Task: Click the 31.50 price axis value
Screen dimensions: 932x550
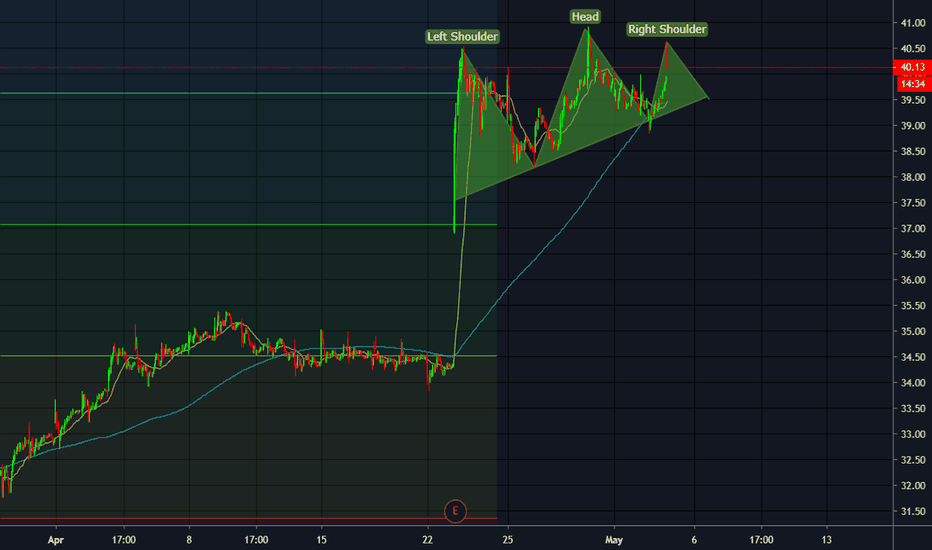Action: tap(913, 511)
